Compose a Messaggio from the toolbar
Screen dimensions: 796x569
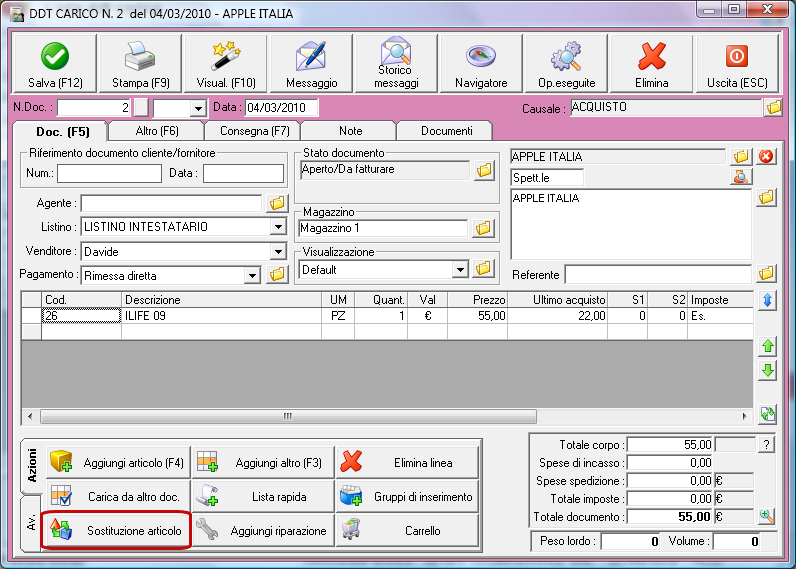pyautogui.click(x=311, y=63)
